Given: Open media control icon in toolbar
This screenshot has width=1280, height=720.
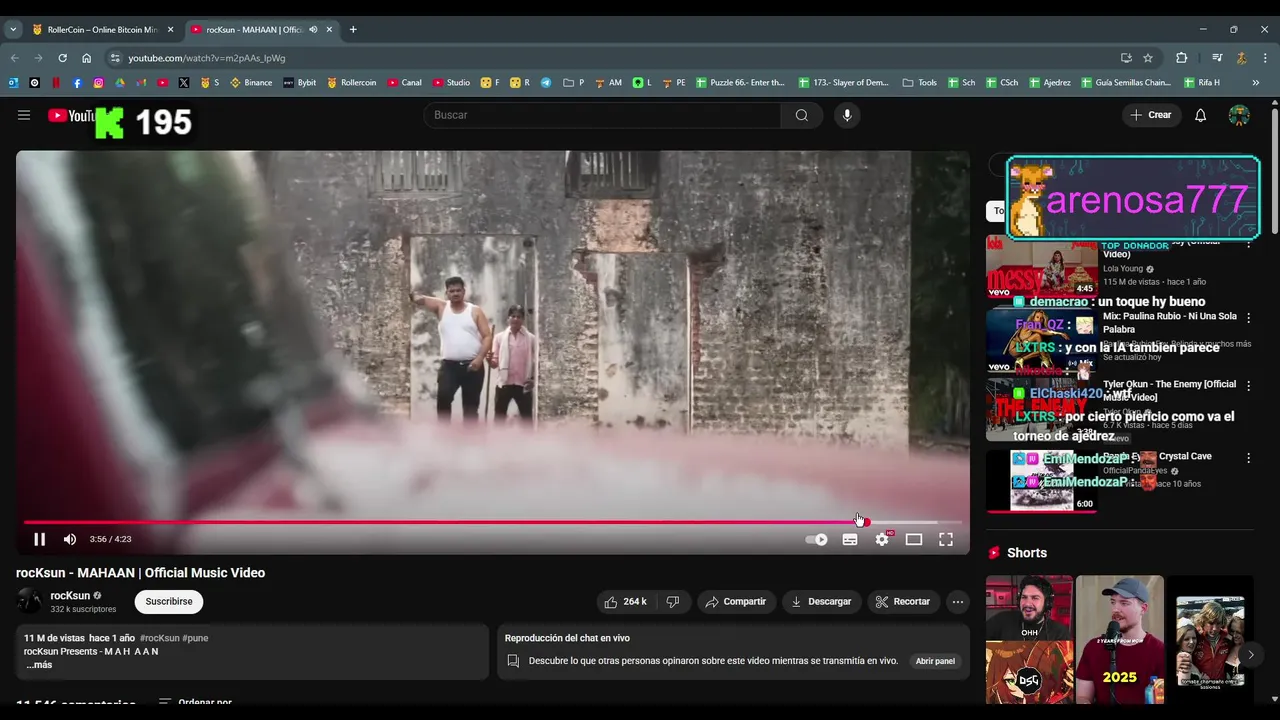Looking at the screenshot, I should pyautogui.click(x=1217, y=58).
